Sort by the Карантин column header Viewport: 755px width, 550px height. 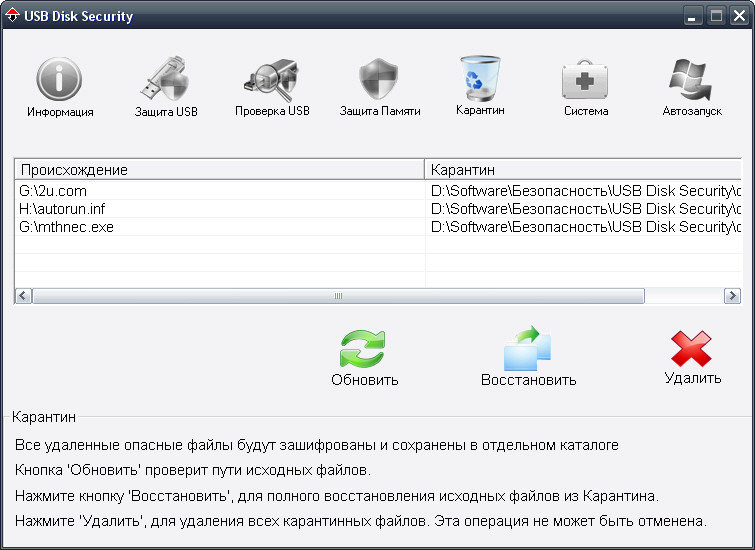583,170
